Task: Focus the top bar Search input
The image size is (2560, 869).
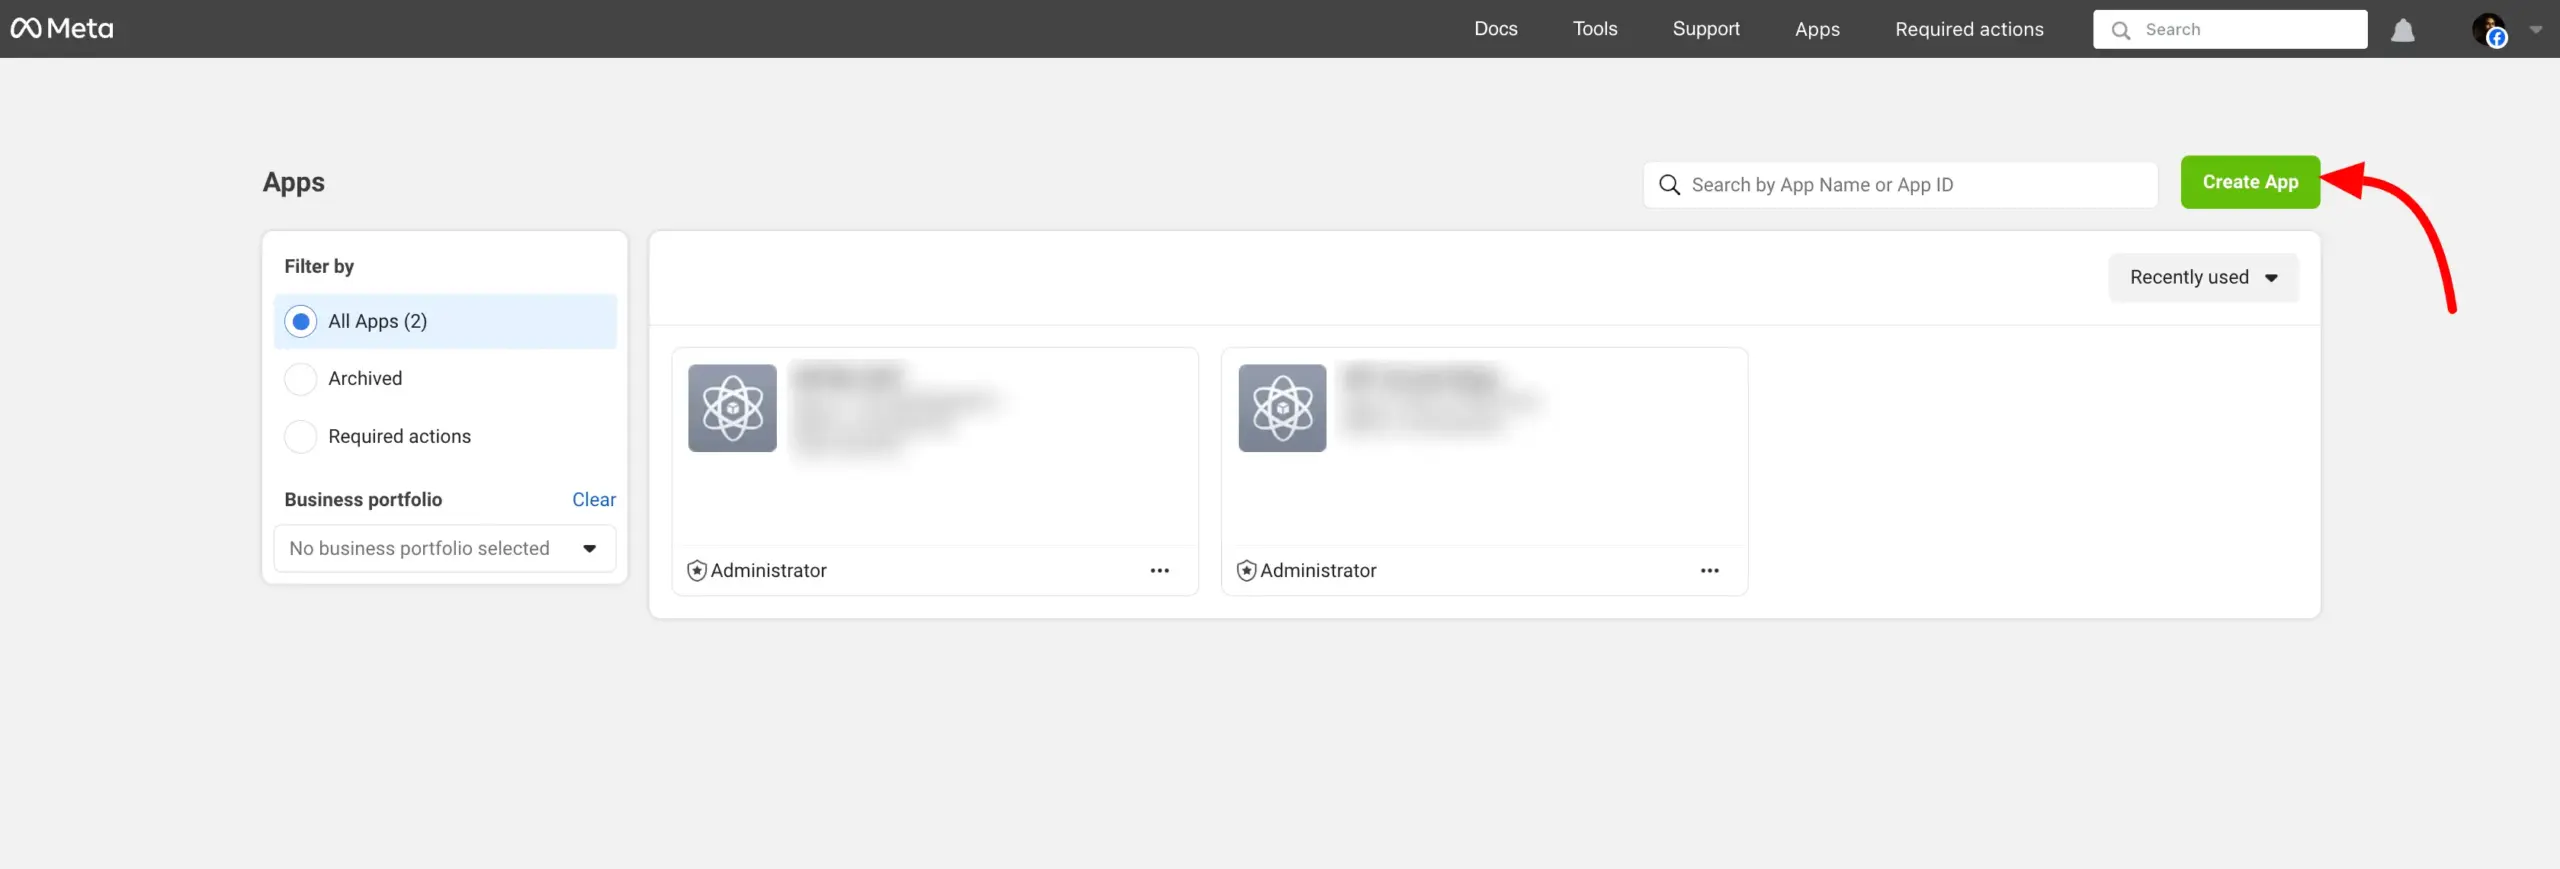Action: point(2230,29)
